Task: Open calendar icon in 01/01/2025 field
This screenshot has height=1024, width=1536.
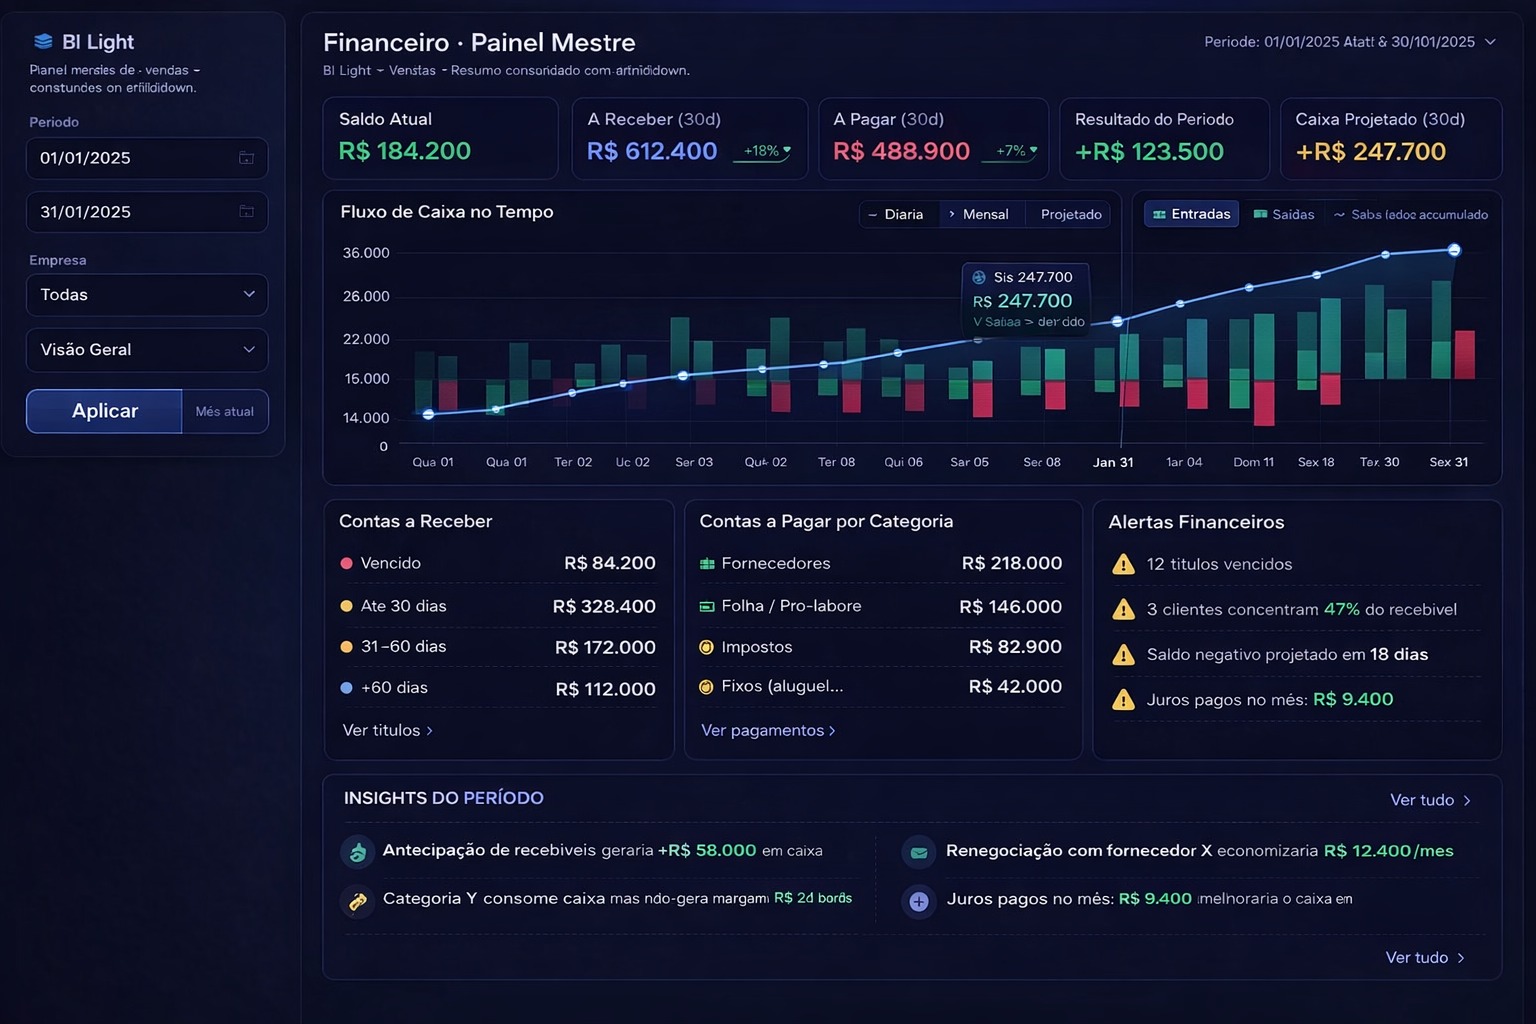Action: (246, 158)
